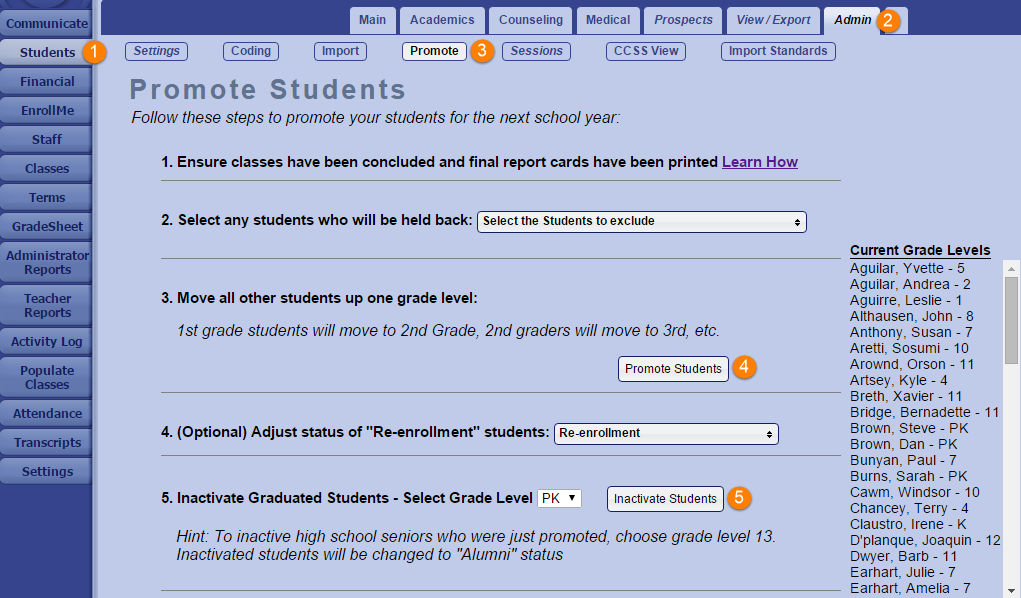Click the entry Anthony, Susan - 7
The height and width of the screenshot is (598, 1021).
tap(911, 332)
